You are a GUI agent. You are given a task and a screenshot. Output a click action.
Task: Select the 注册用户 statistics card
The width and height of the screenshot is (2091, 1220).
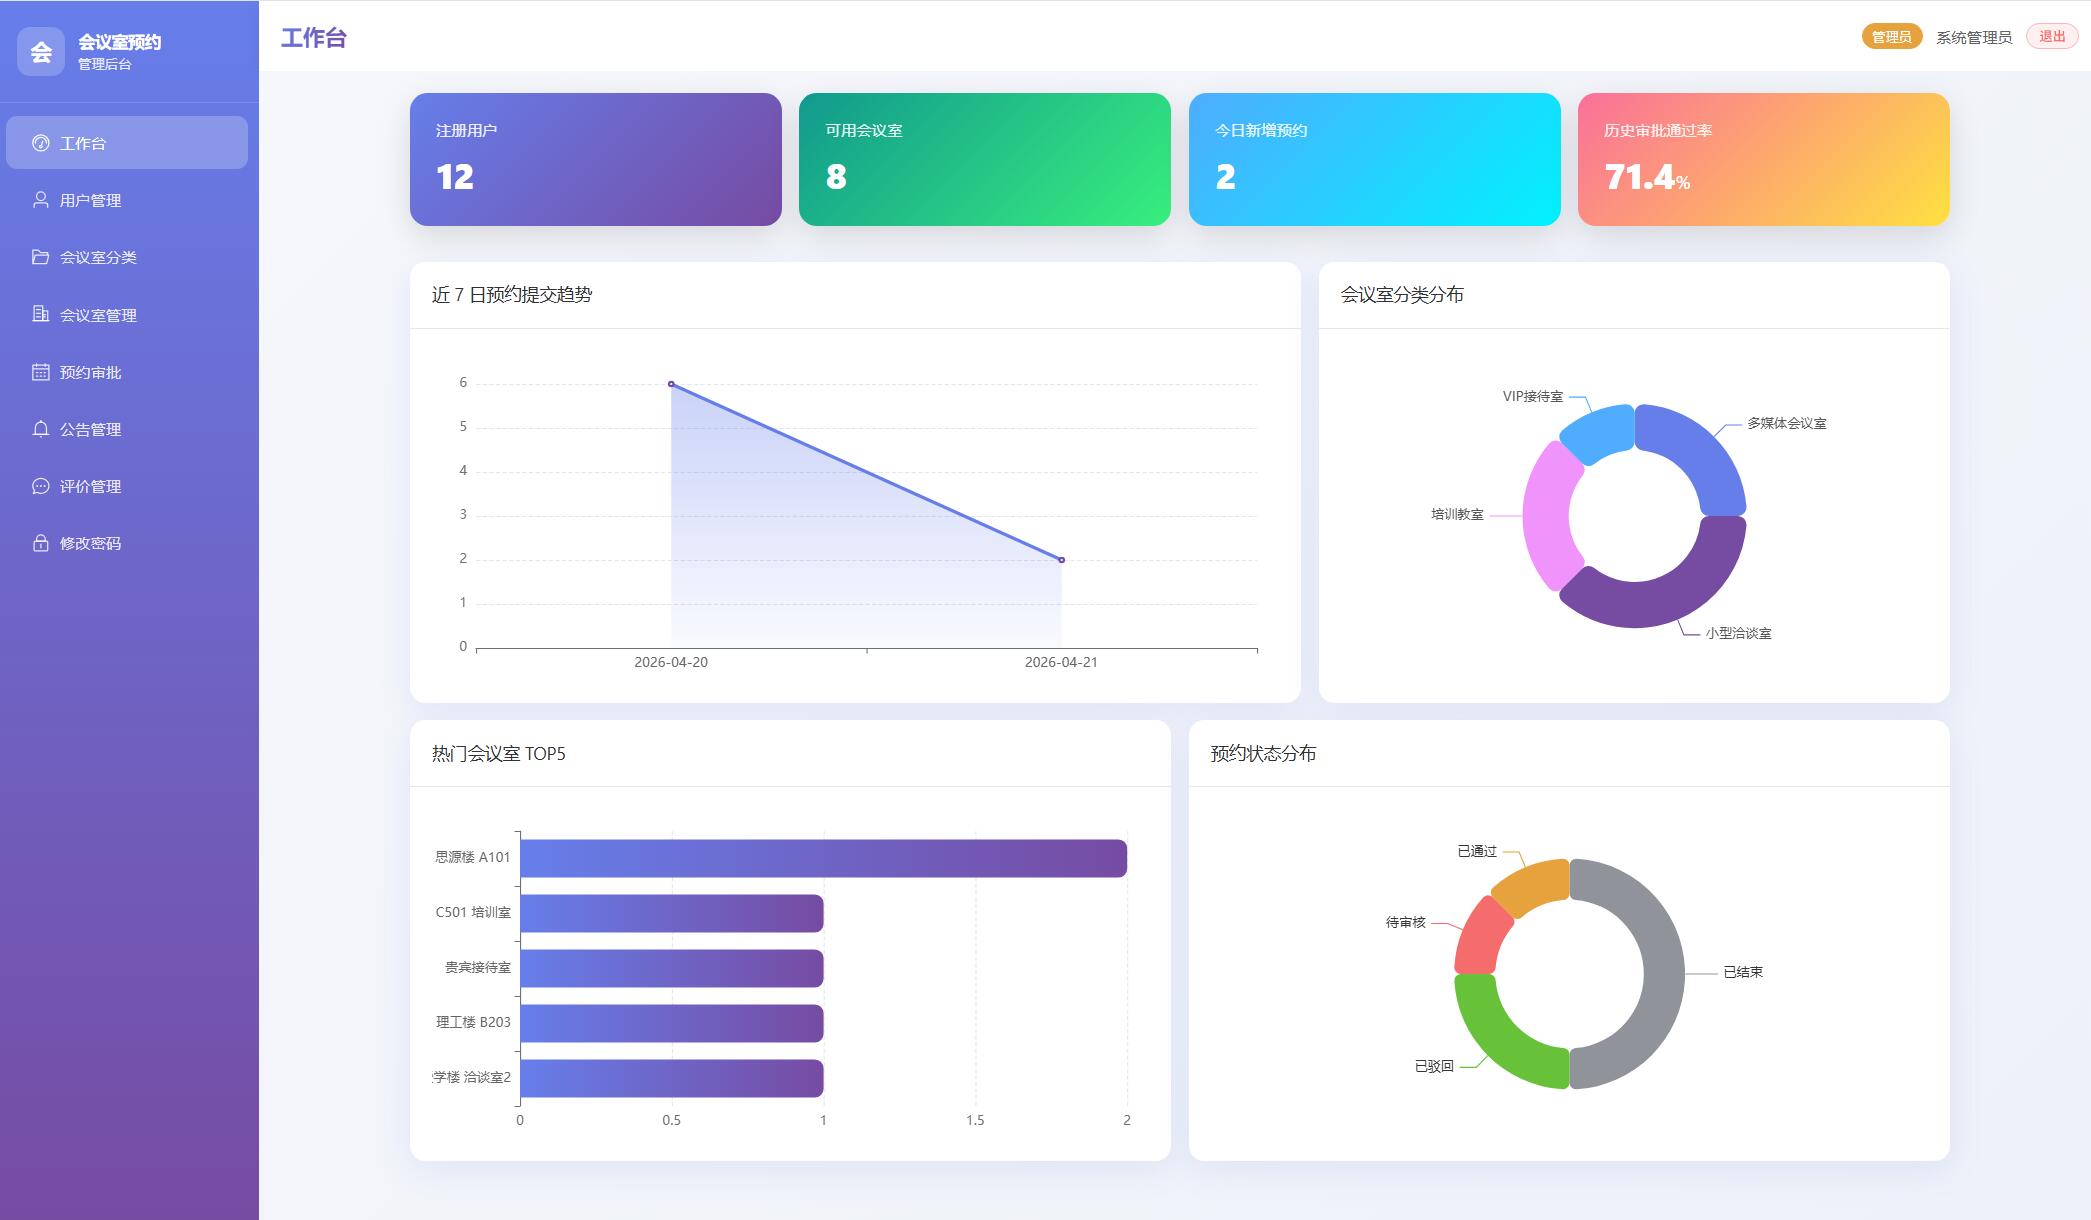(595, 159)
